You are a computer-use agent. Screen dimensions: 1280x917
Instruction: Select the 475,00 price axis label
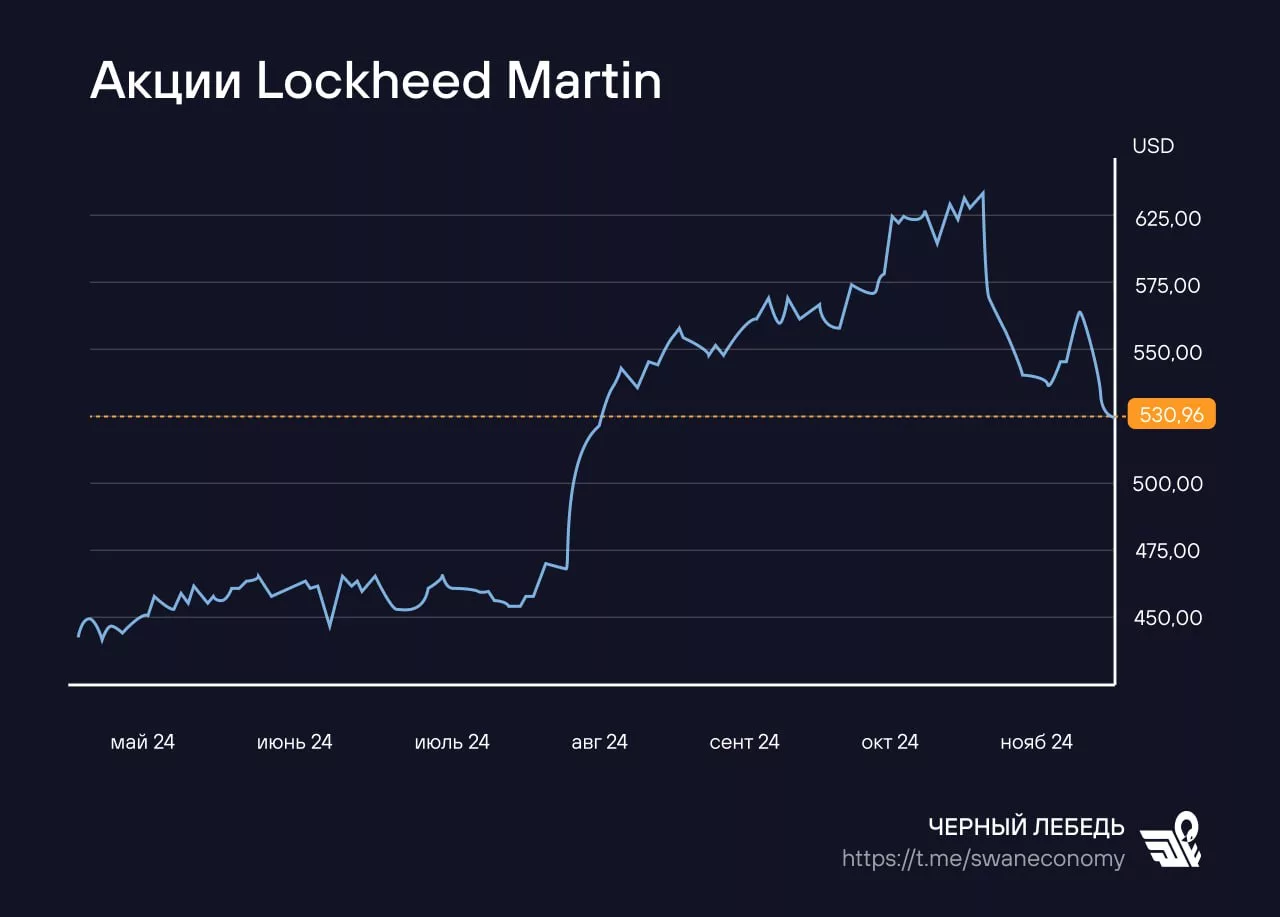point(1168,550)
